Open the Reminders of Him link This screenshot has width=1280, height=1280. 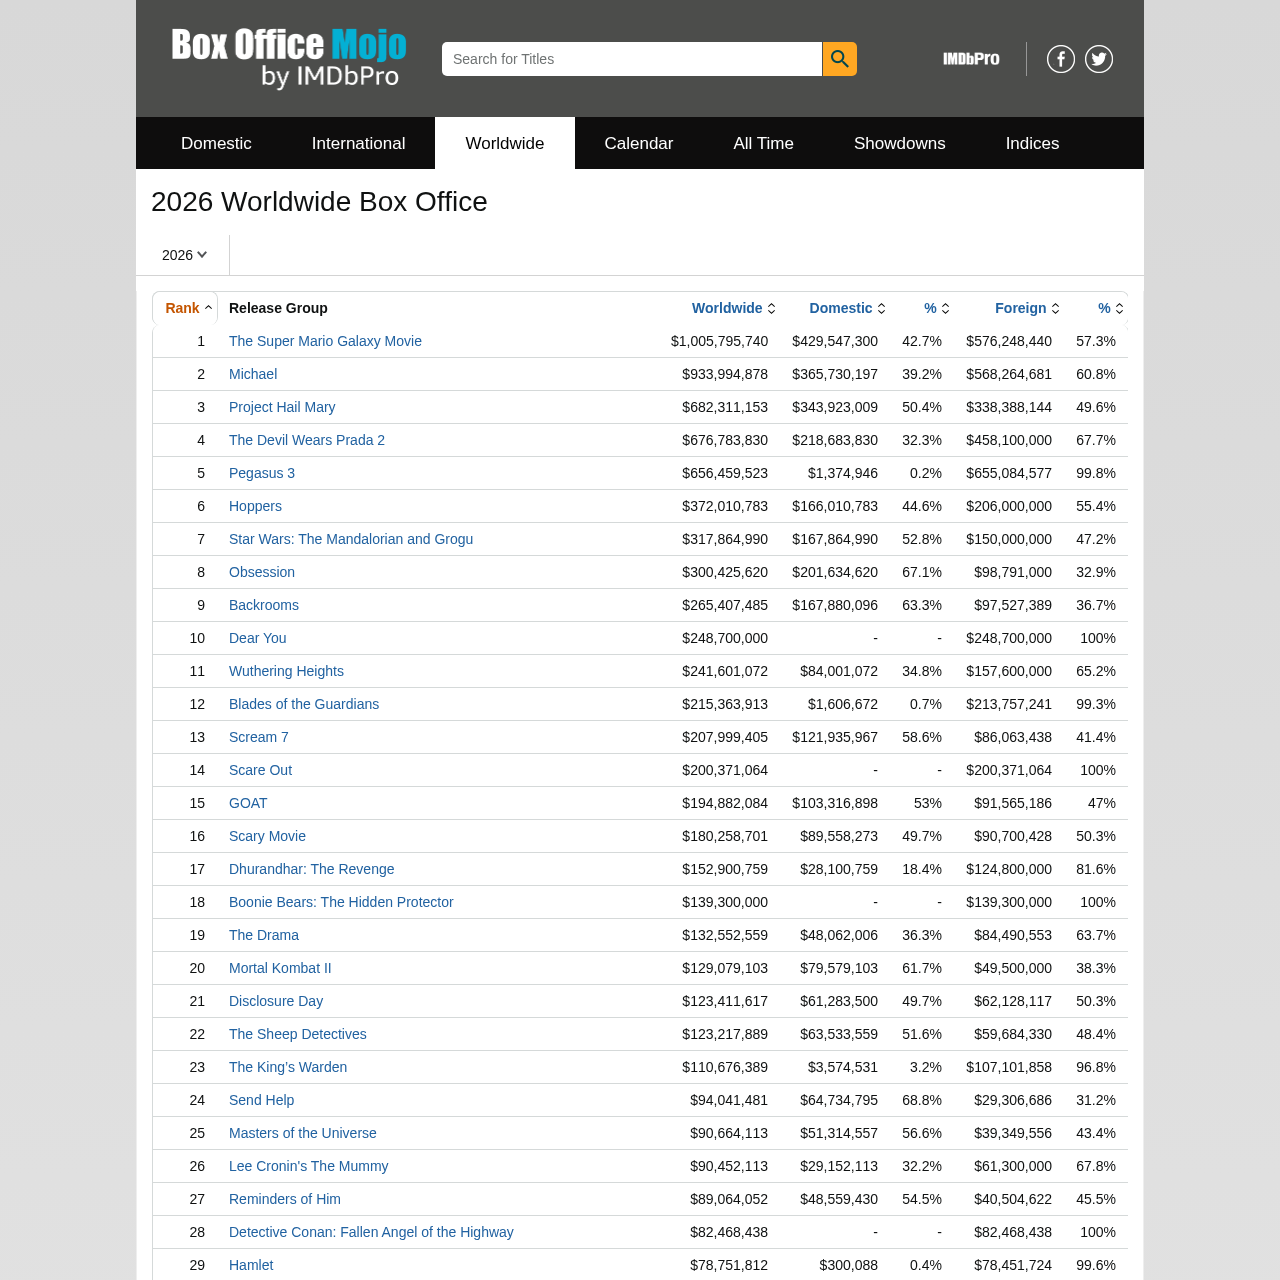[285, 1199]
